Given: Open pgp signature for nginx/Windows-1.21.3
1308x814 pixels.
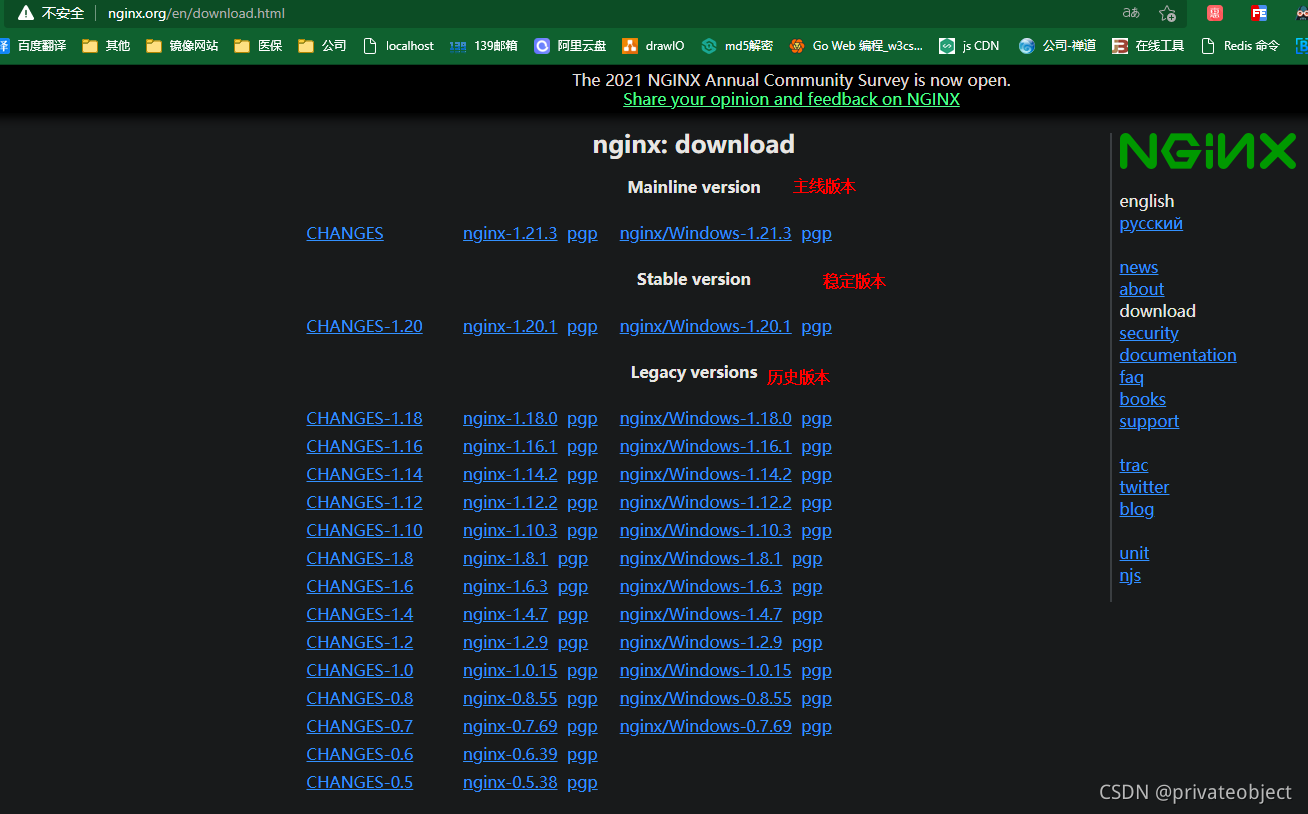Looking at the screenshot, I should click(x=816, y=234).
